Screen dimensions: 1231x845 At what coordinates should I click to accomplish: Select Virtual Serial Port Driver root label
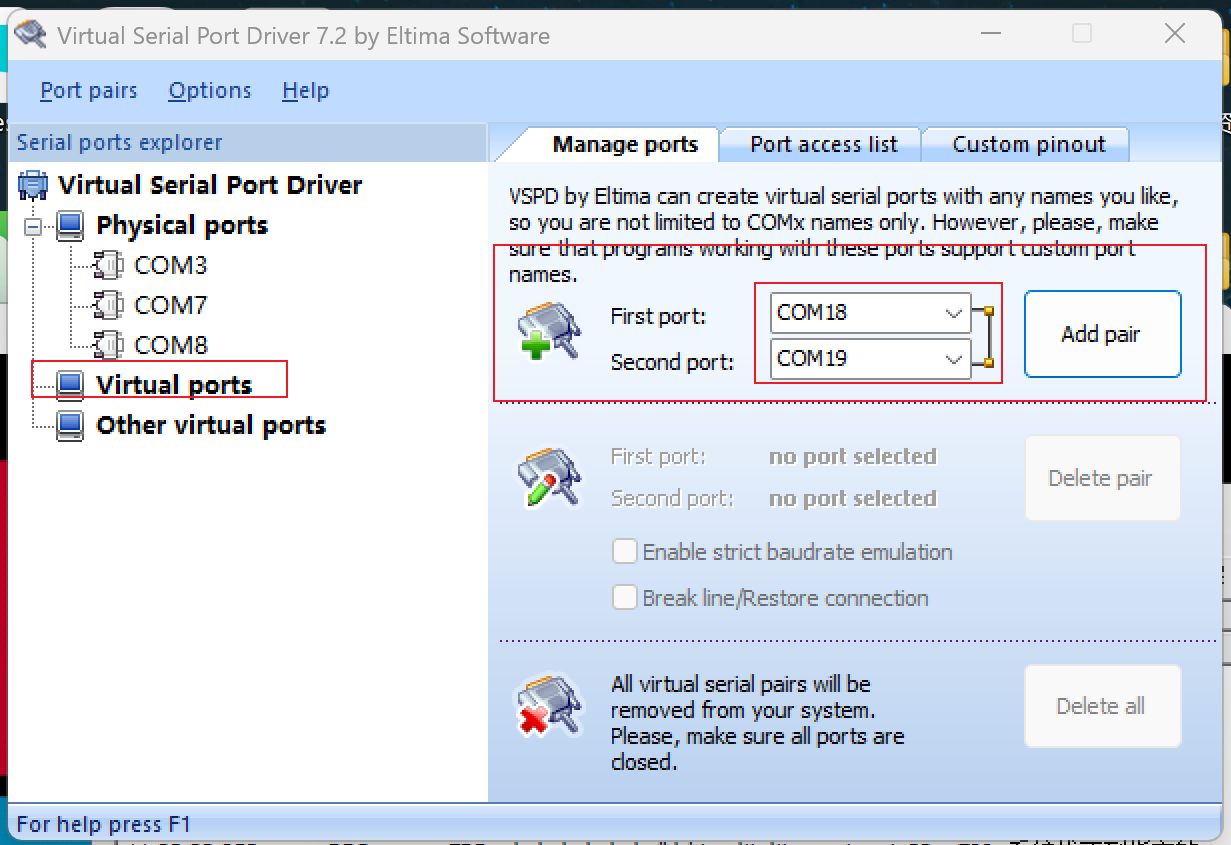210,185
